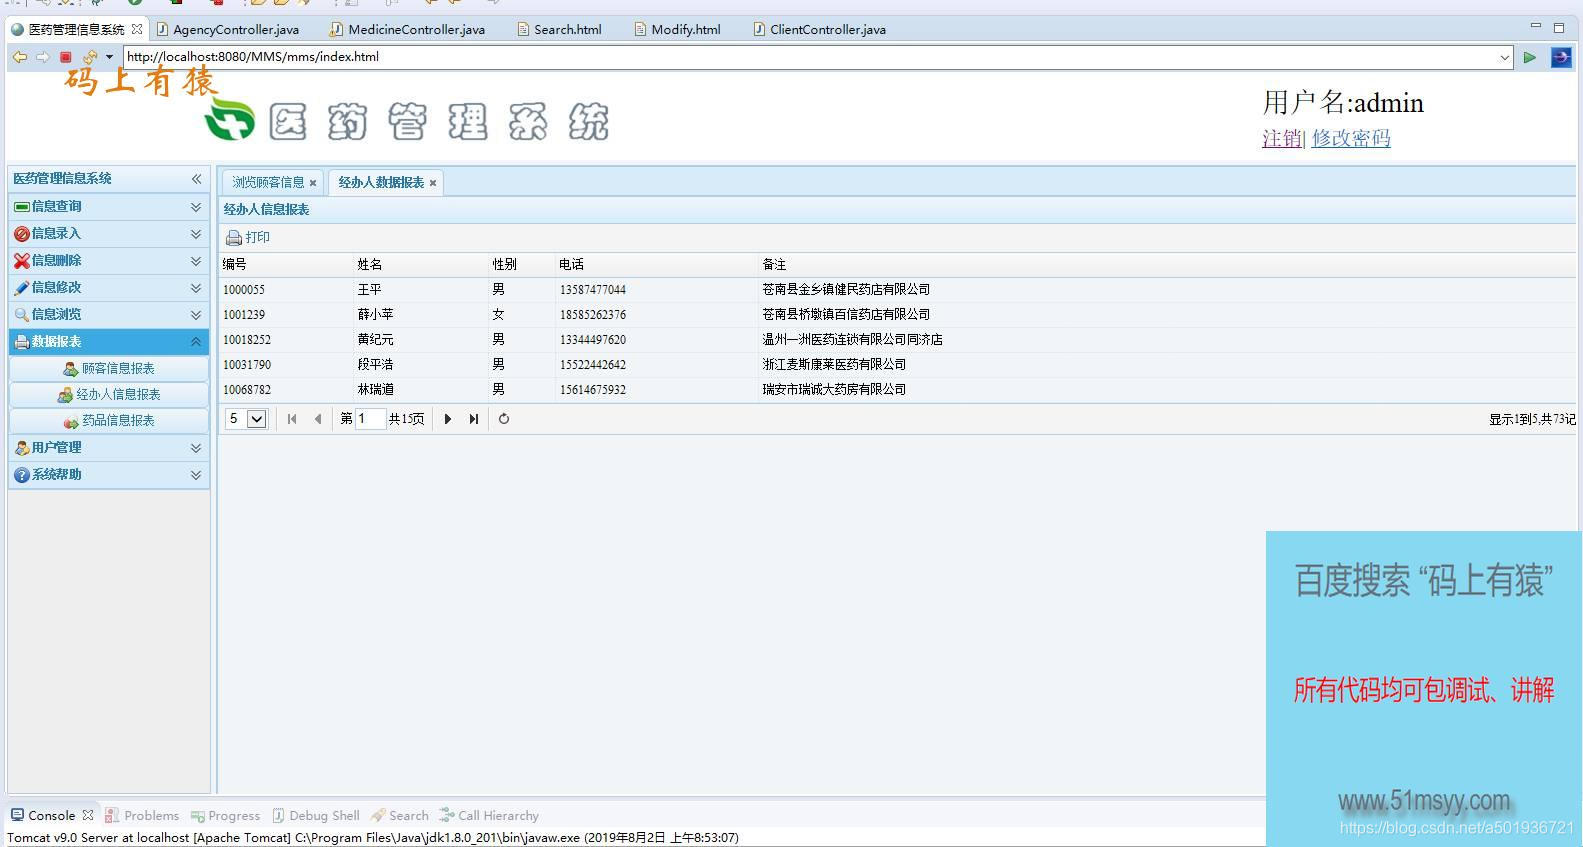Click 瑞安市瑞诚大药房有限公司 cell
Image resolution: width=1583 pixels, height=847 pixels.
[834, 390]
